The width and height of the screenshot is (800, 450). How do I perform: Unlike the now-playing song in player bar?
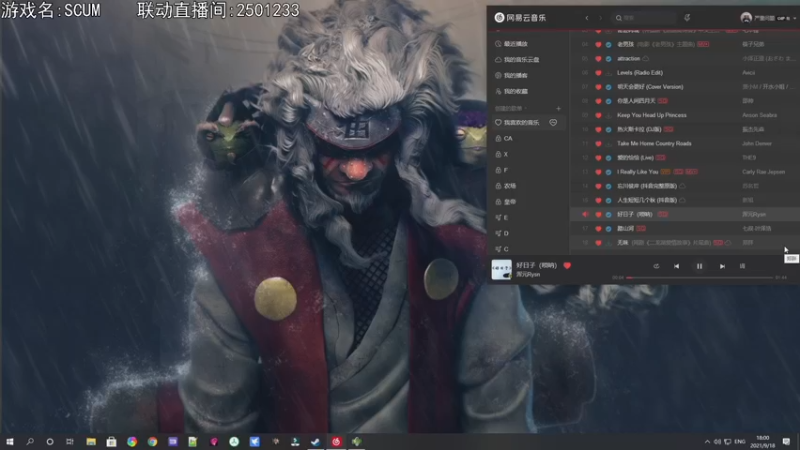pos(567,265)
